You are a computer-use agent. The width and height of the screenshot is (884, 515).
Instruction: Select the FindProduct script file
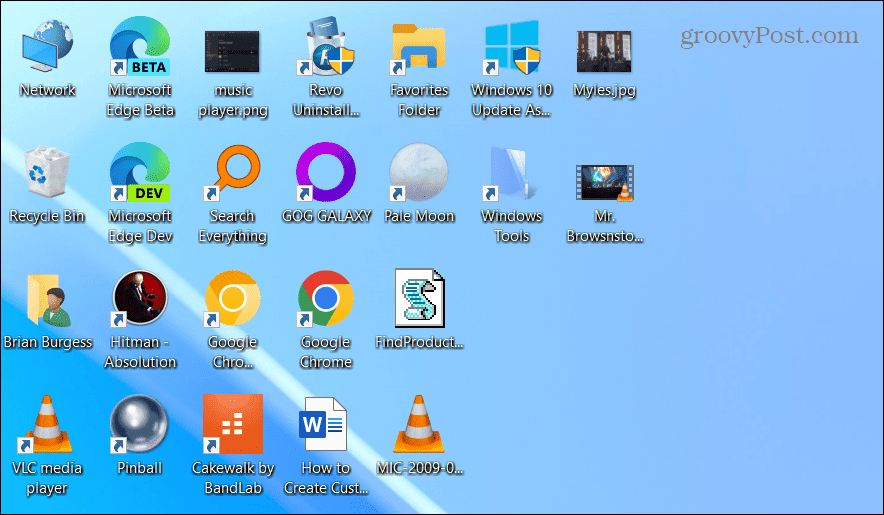(x=419, y=300)
